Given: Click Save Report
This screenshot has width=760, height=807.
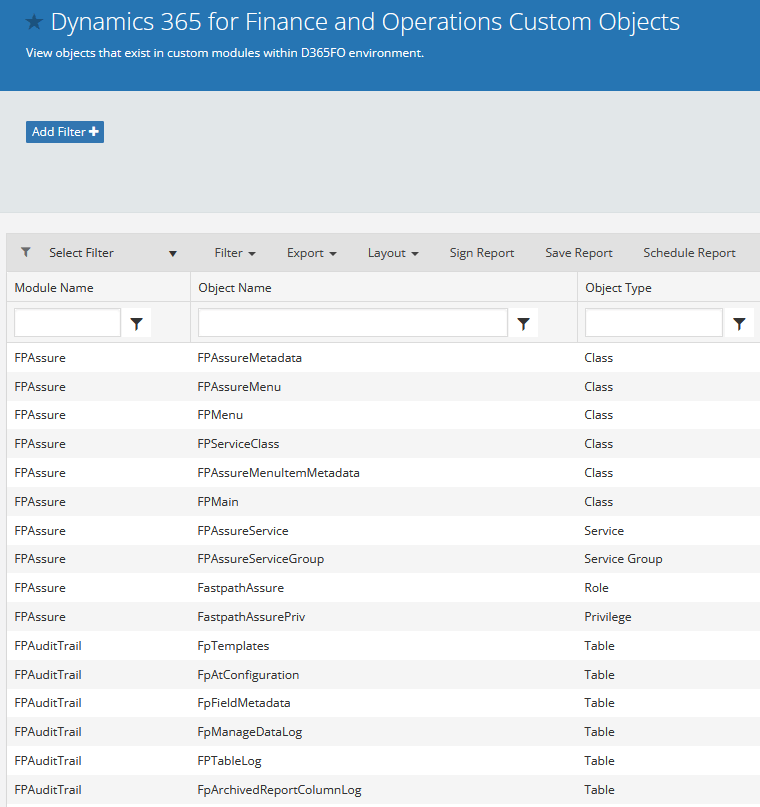Looking at the screenshot, I should pos(579,253).
